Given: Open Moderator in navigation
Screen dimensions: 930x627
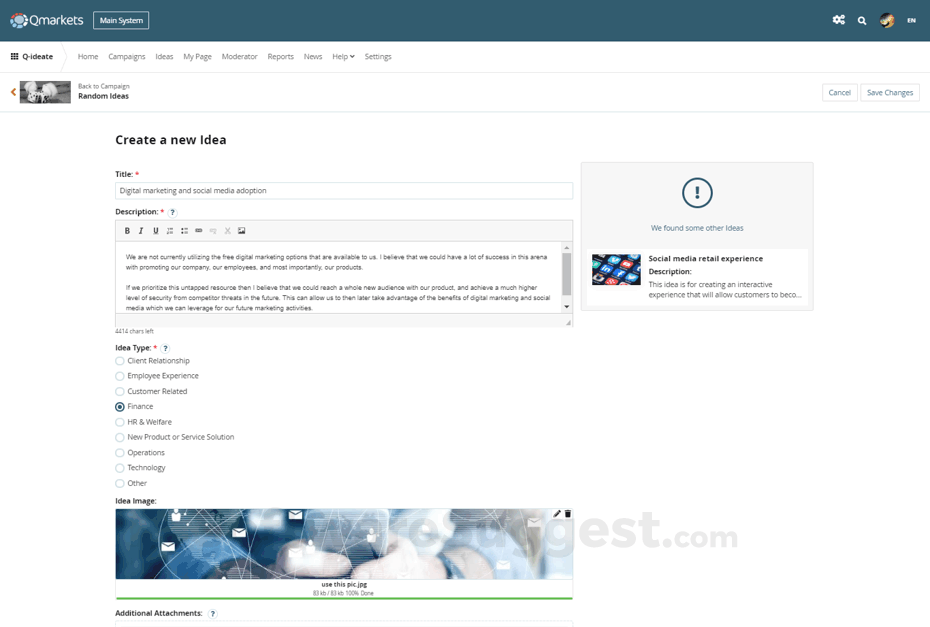Looking at the screenshot, I should pyautogui.click(x=240, y=56).
